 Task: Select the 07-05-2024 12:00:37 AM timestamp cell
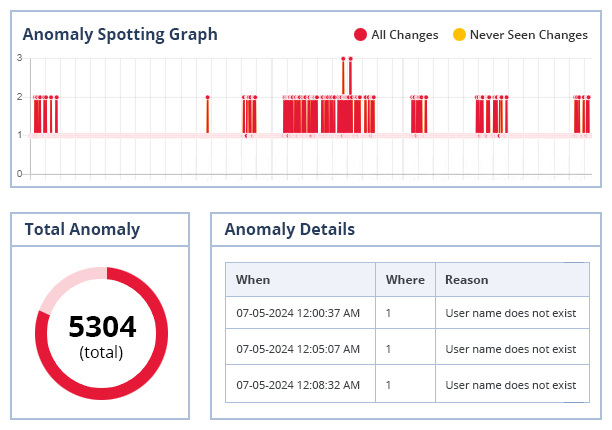point(298,313)
